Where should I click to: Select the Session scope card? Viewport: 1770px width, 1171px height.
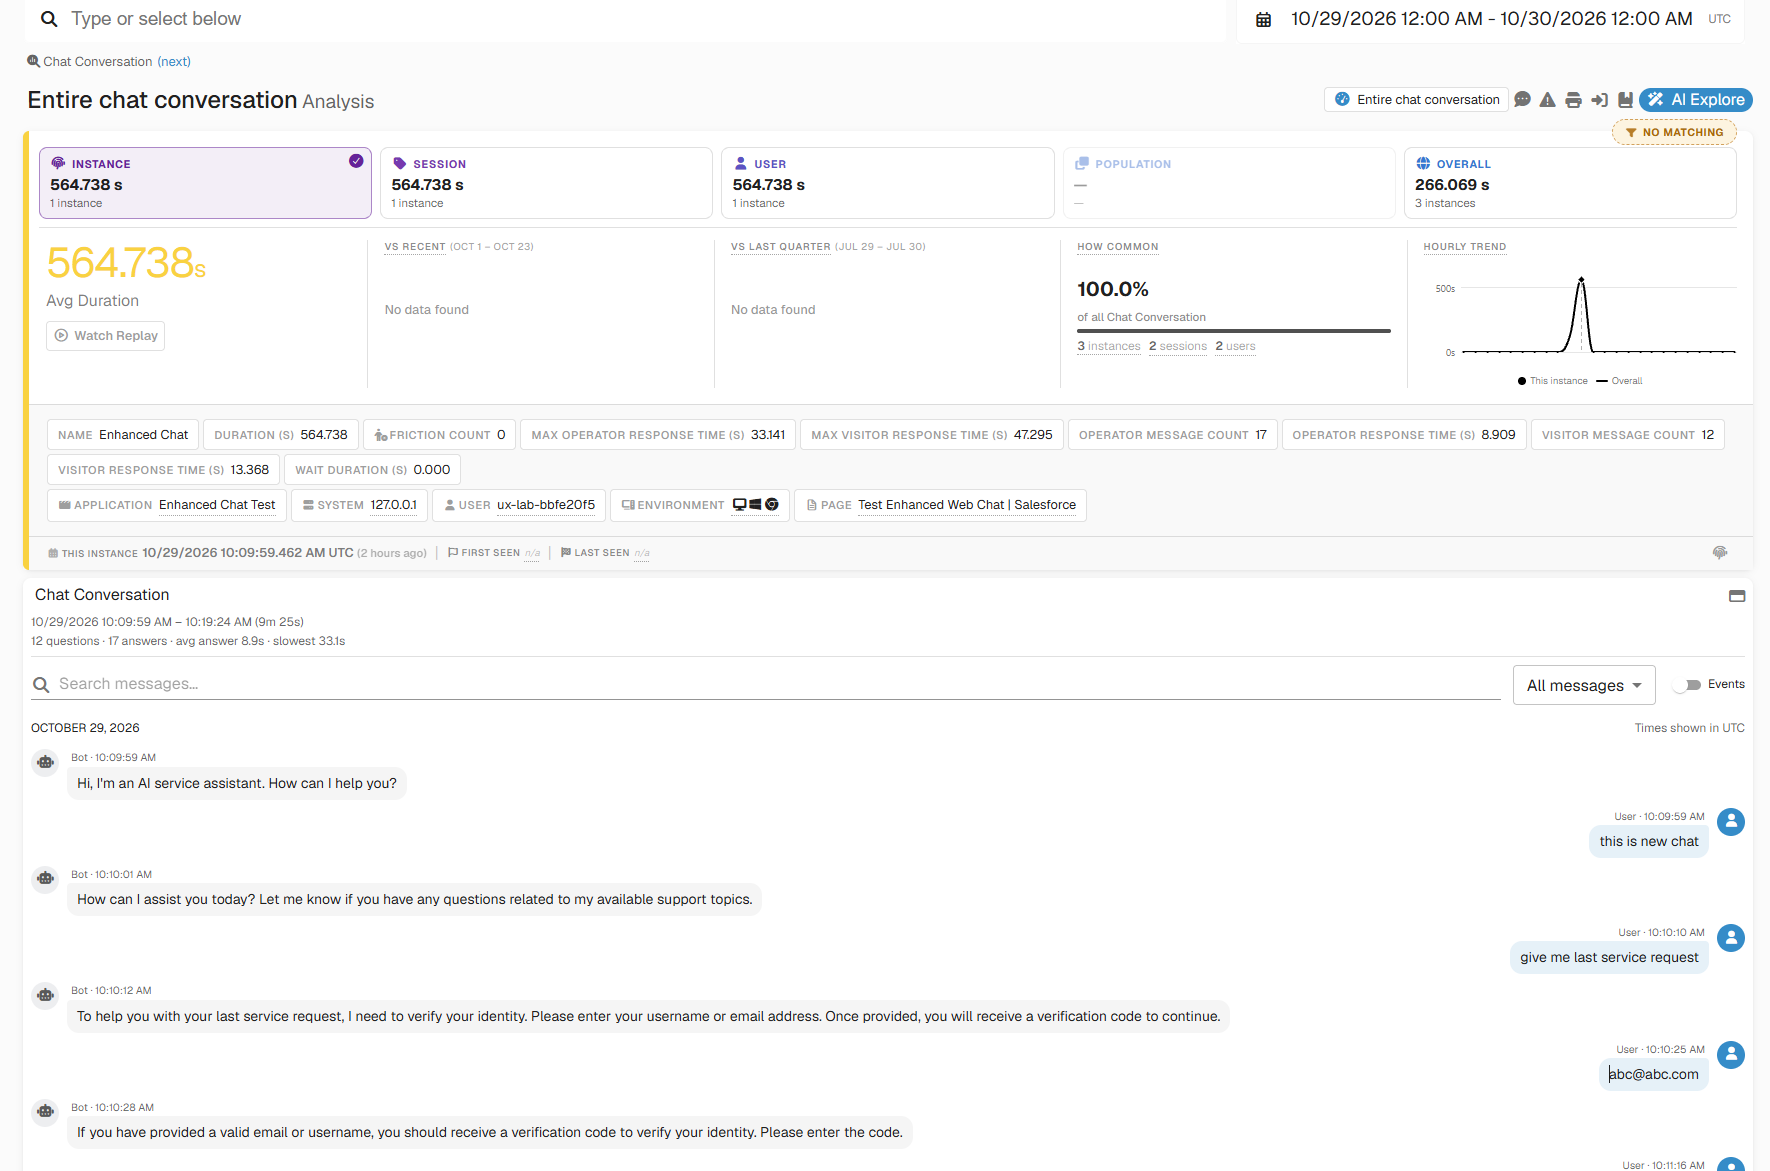click(546, 183)
